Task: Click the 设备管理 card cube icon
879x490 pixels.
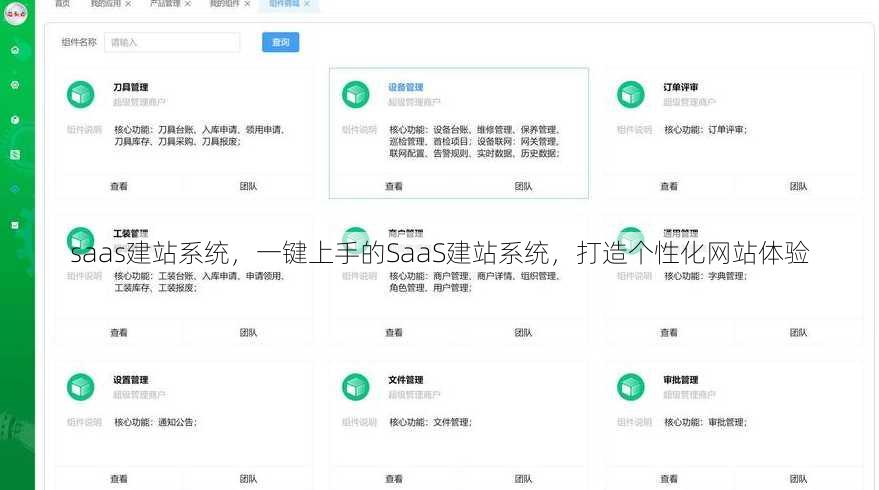Action: (x=355, y=94)
